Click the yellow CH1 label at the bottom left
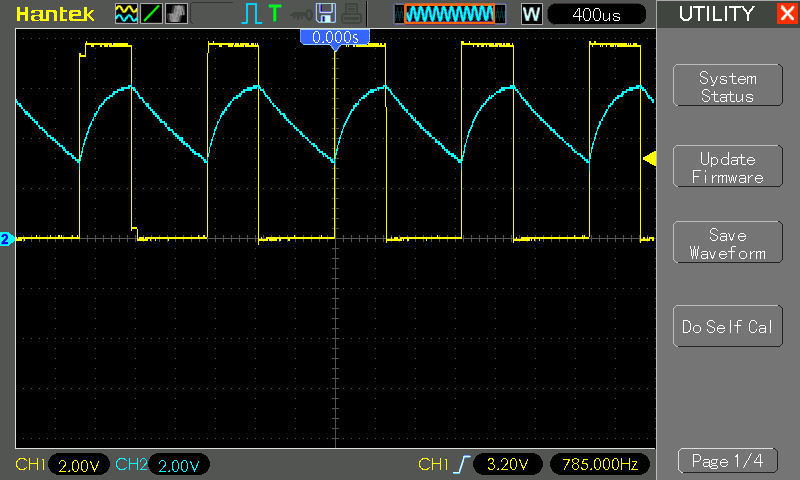Image resolution: width=800 pixels, height=480 pixels. (31, 464)
